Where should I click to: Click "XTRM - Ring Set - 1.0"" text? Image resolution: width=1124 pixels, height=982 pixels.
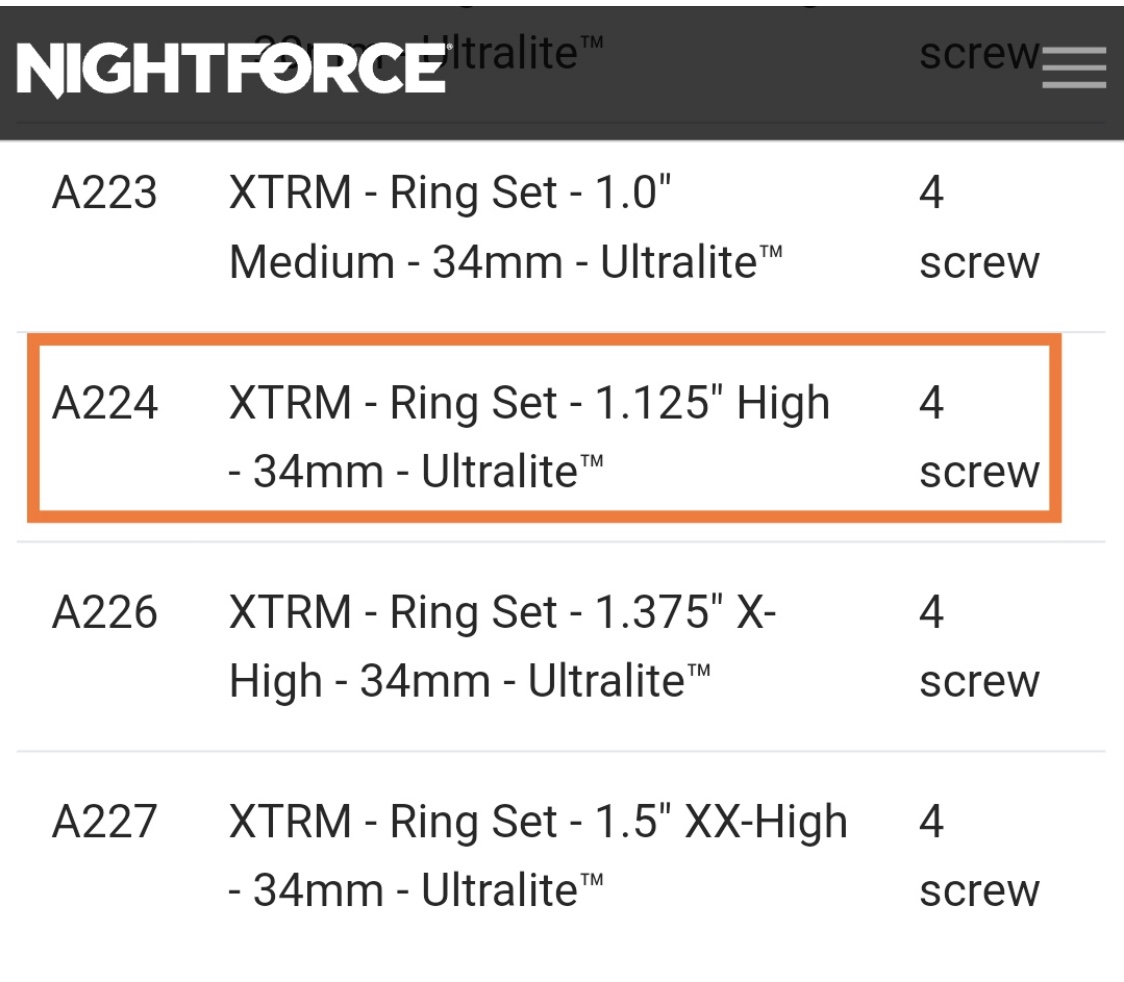(449, 192)
